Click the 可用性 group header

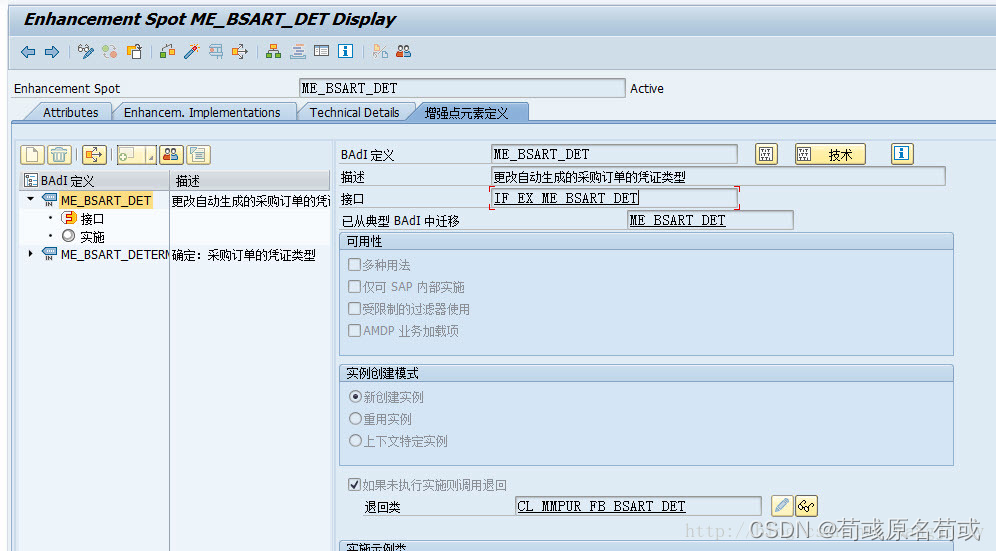click(647, 241)
